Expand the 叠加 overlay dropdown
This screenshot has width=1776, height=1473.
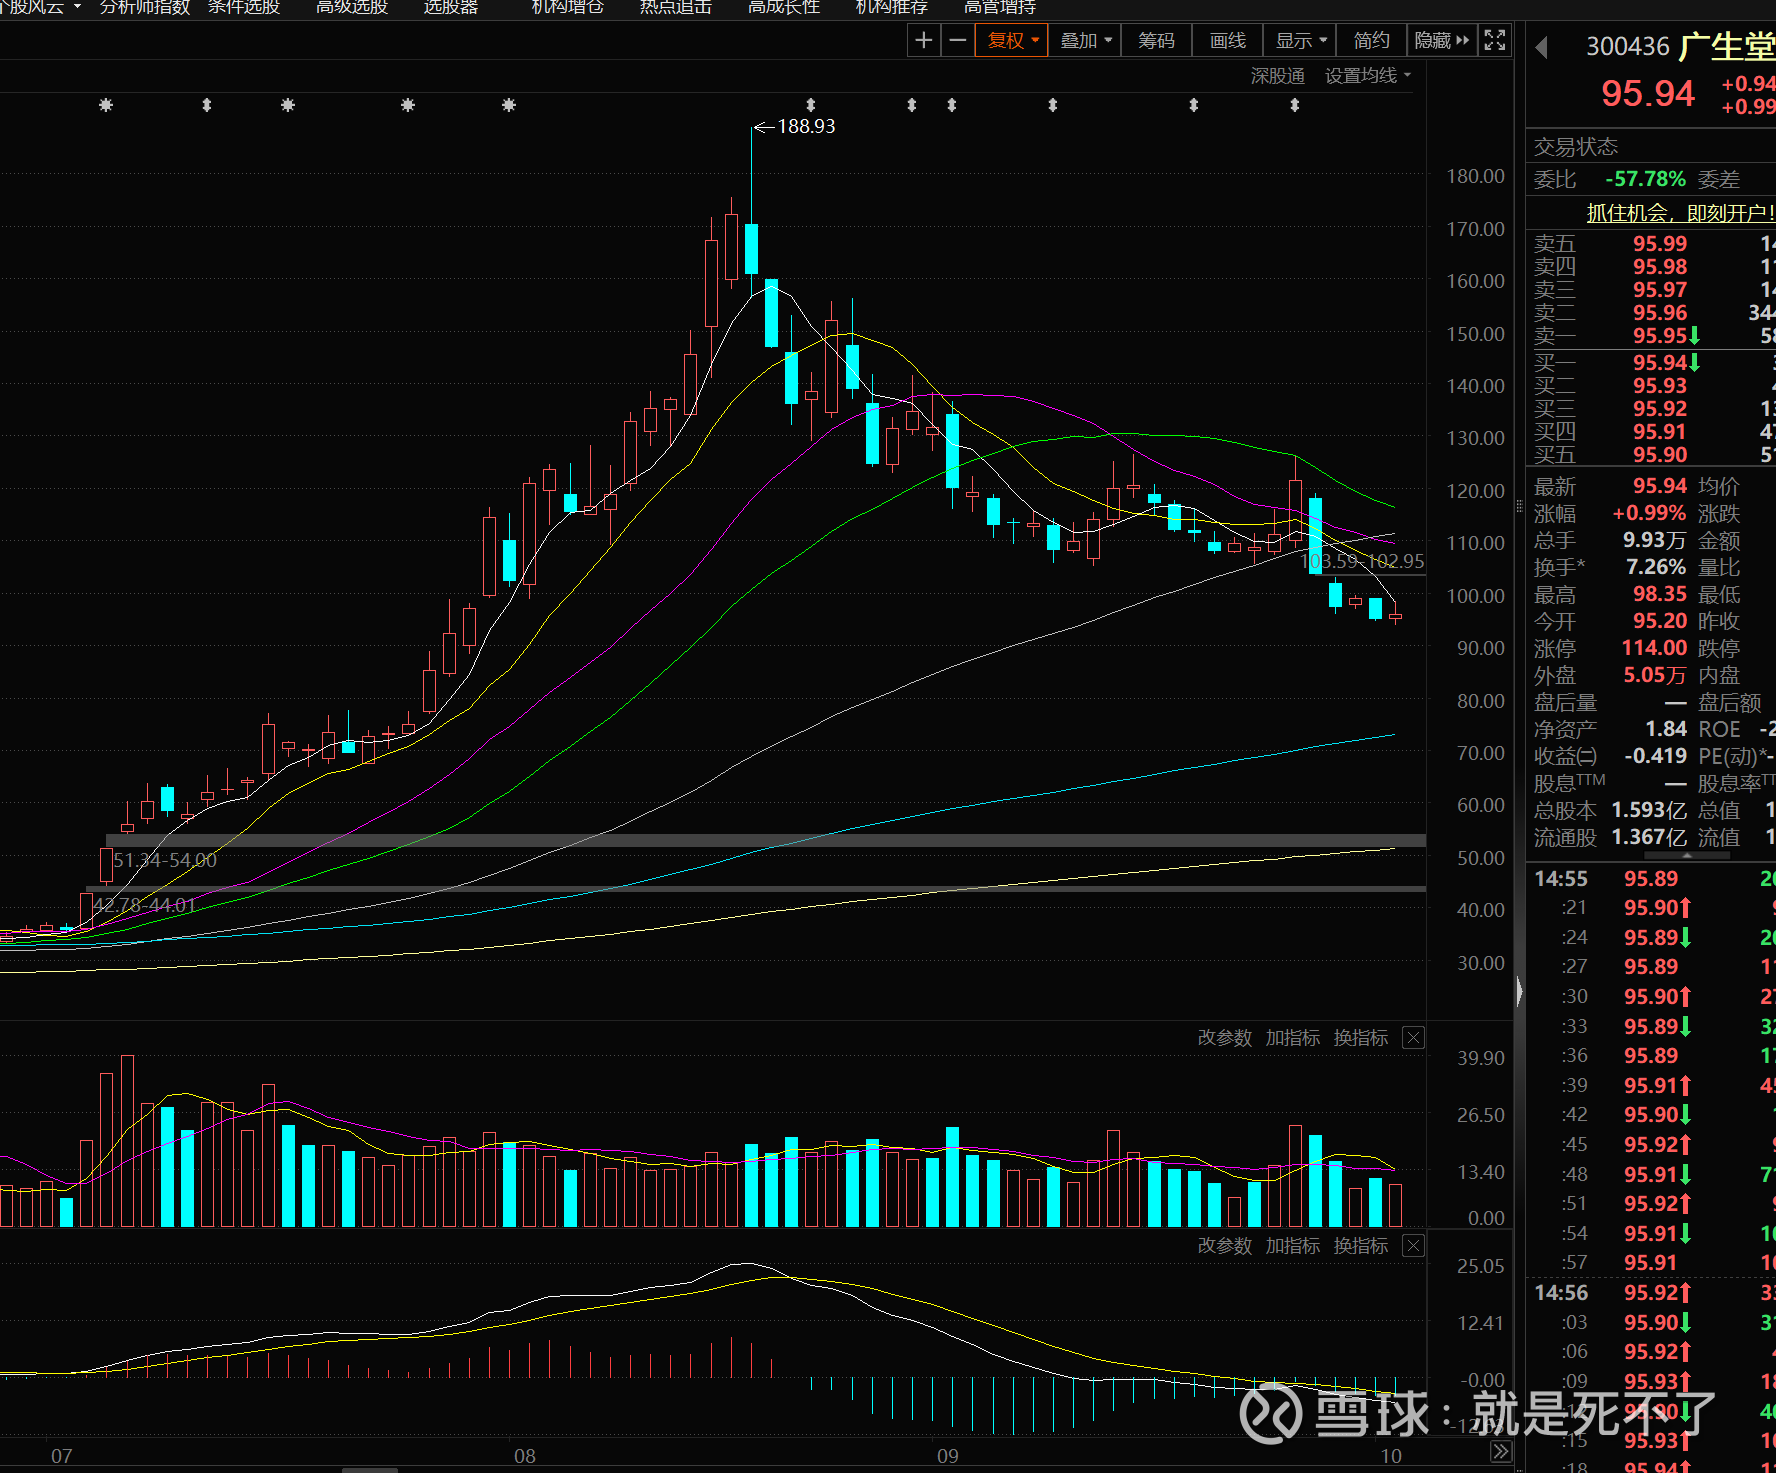(x=1085, y=40)
